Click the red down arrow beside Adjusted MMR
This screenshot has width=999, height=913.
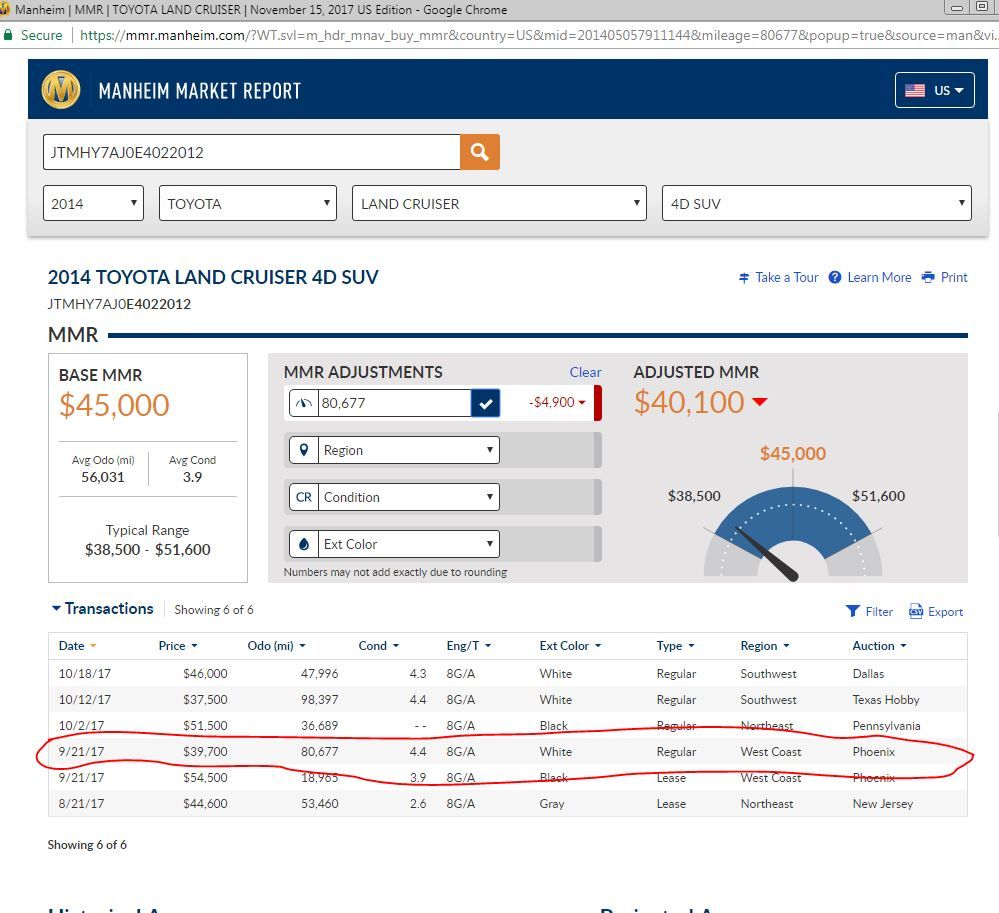point(759,401)
